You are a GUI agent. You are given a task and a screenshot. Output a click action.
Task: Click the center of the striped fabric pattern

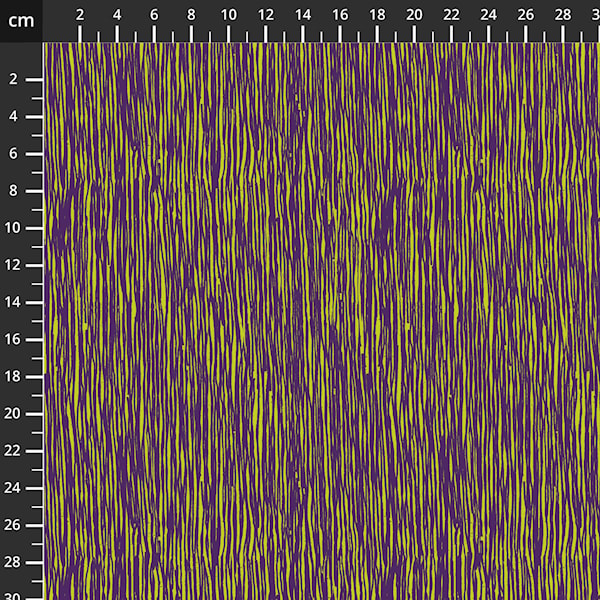click(x=321, y=321)
